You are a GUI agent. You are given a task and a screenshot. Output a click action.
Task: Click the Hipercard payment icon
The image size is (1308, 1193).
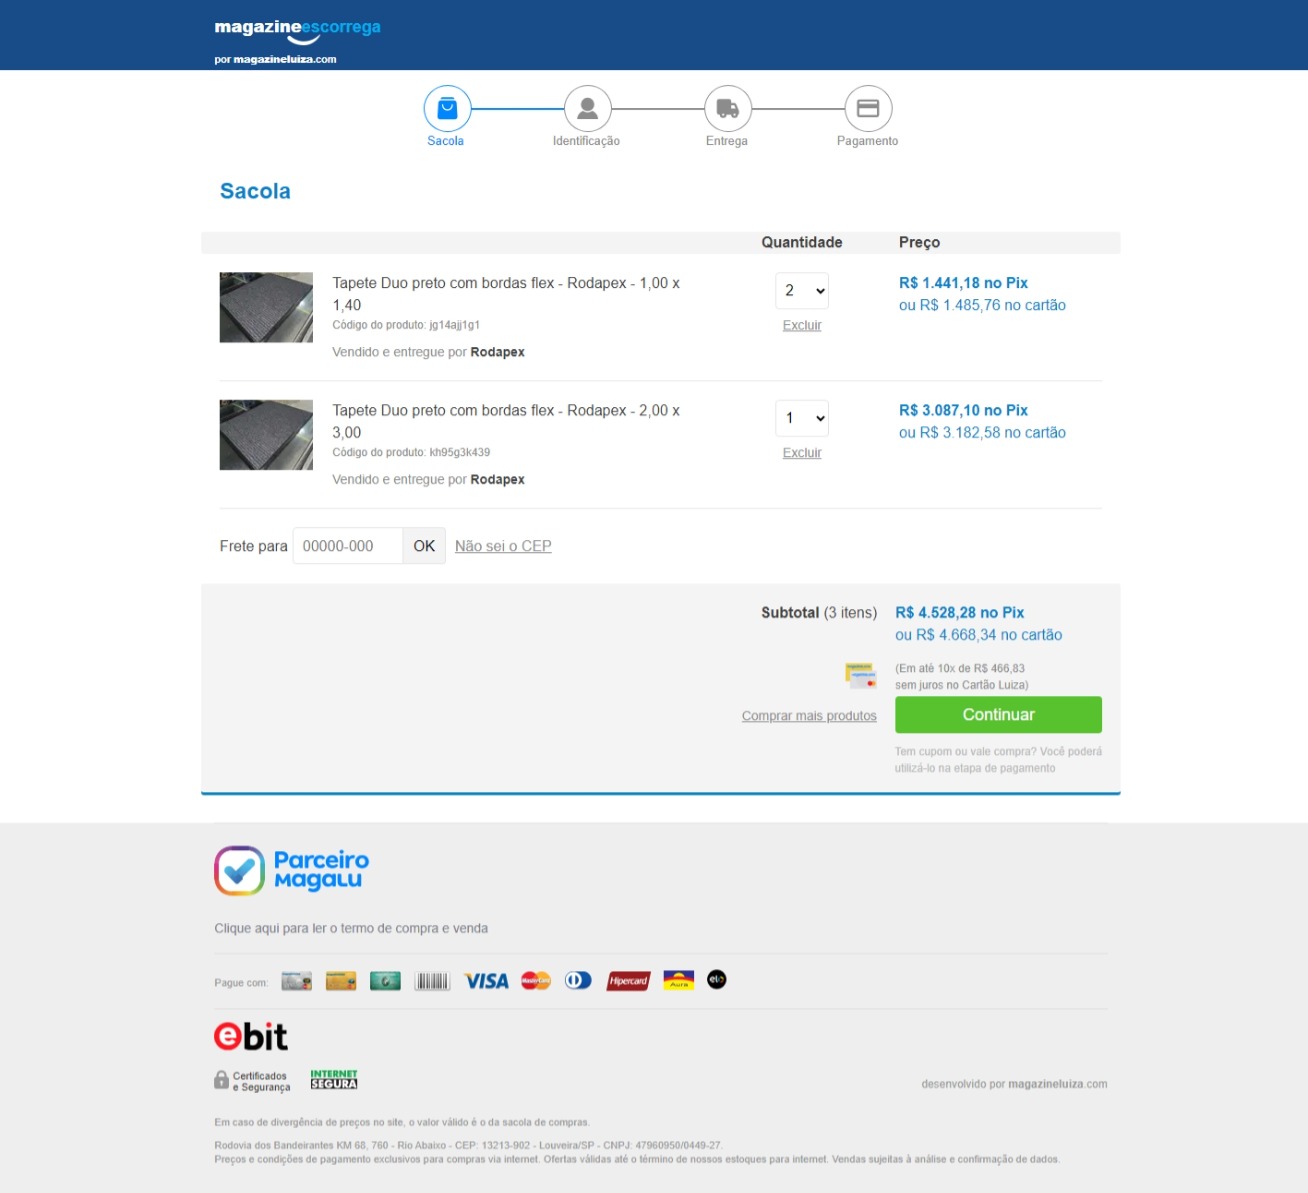tap(628, 981)
